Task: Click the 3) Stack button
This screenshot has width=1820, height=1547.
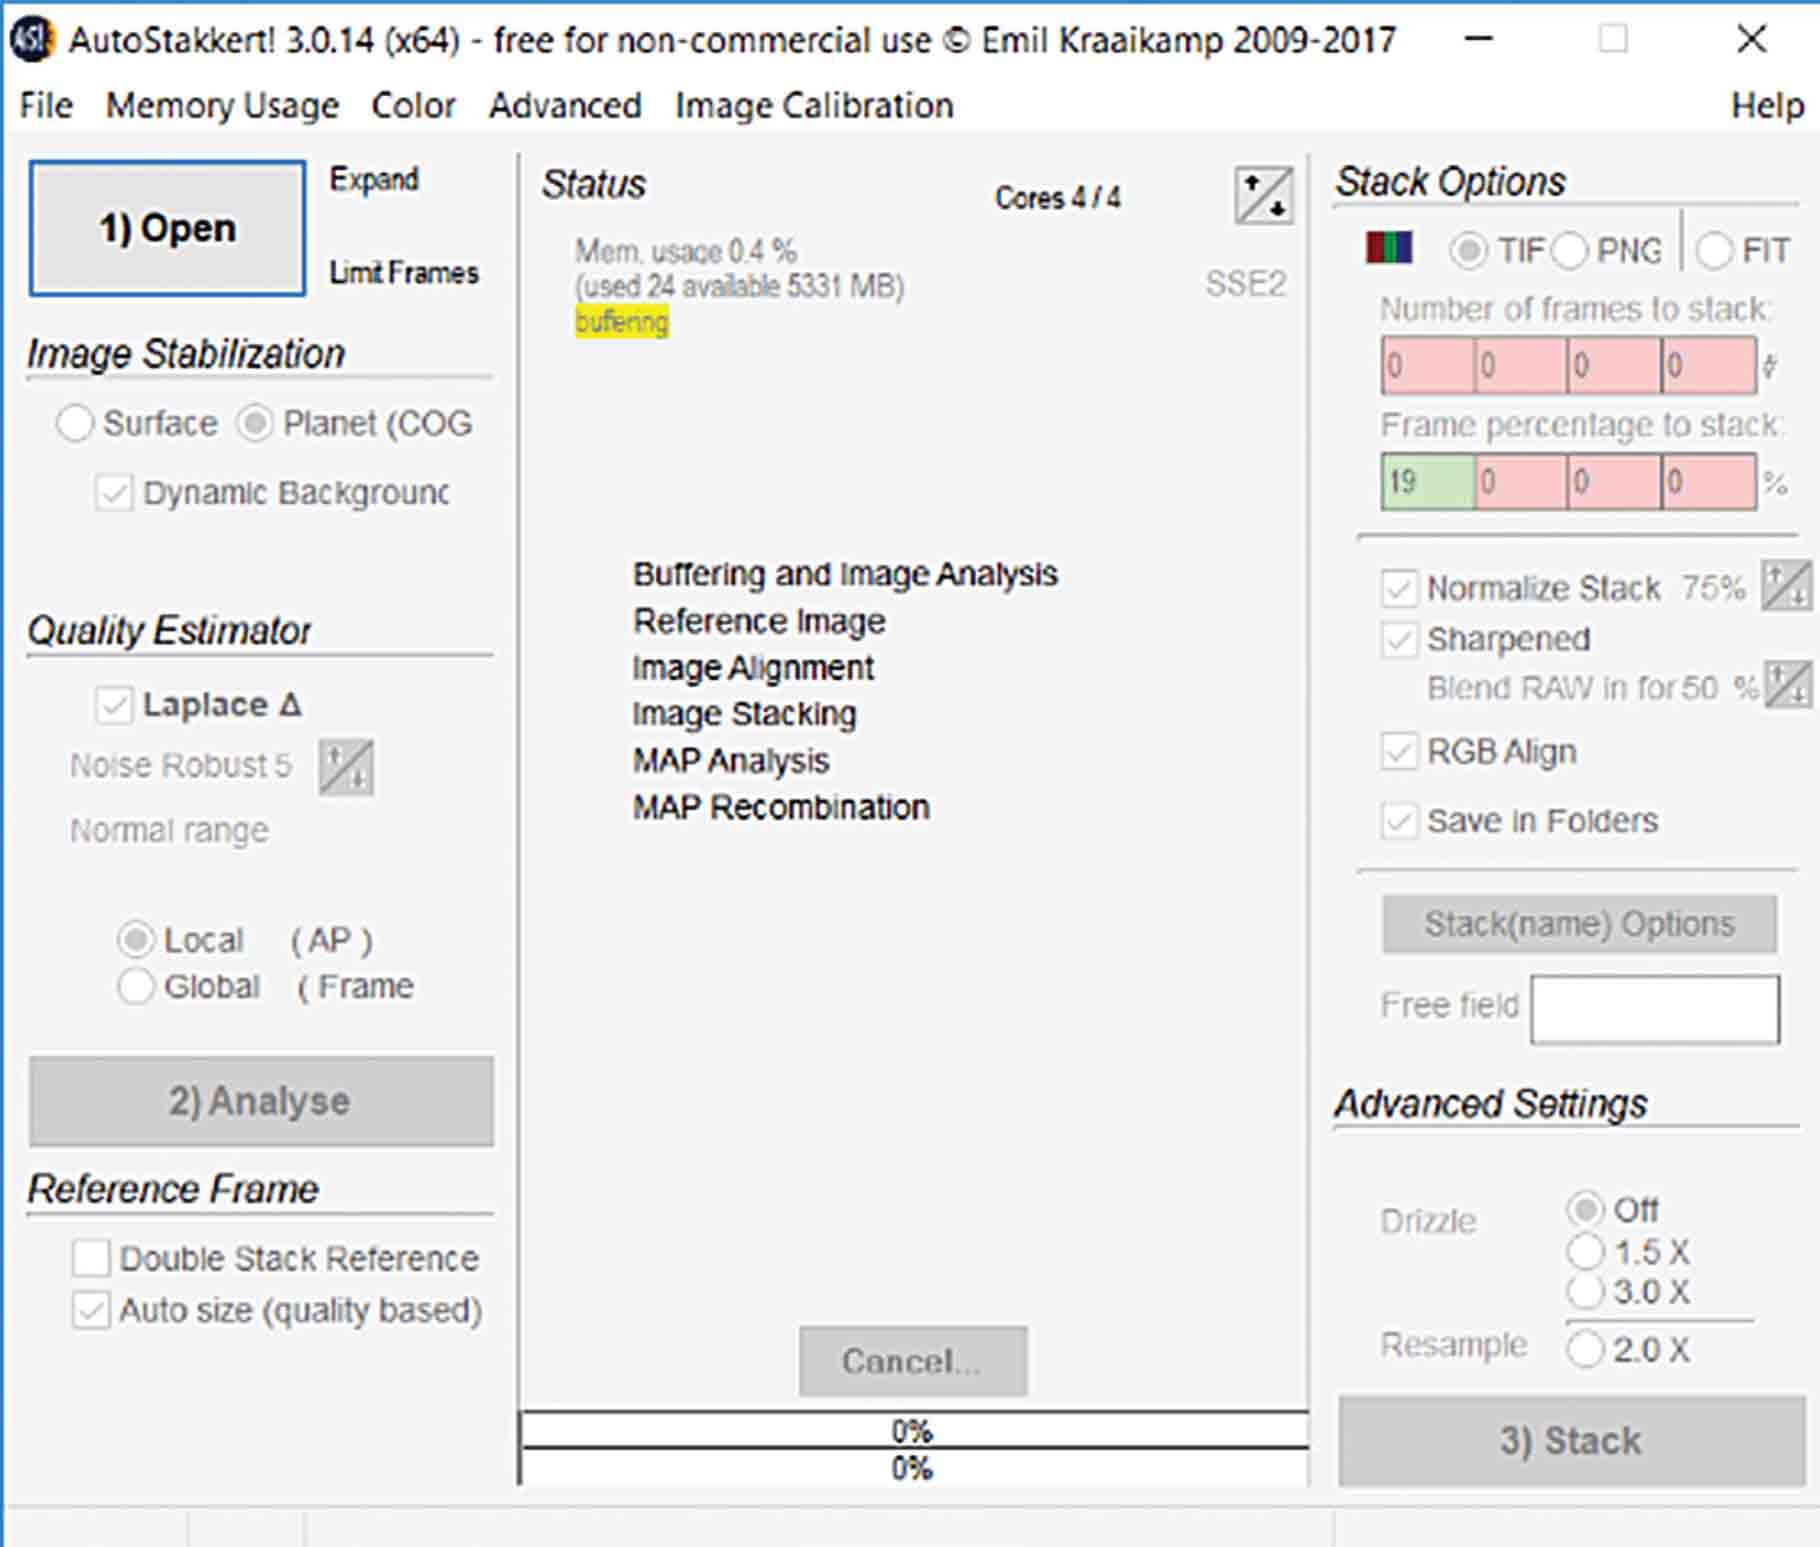Action: click(1571, 1440)
